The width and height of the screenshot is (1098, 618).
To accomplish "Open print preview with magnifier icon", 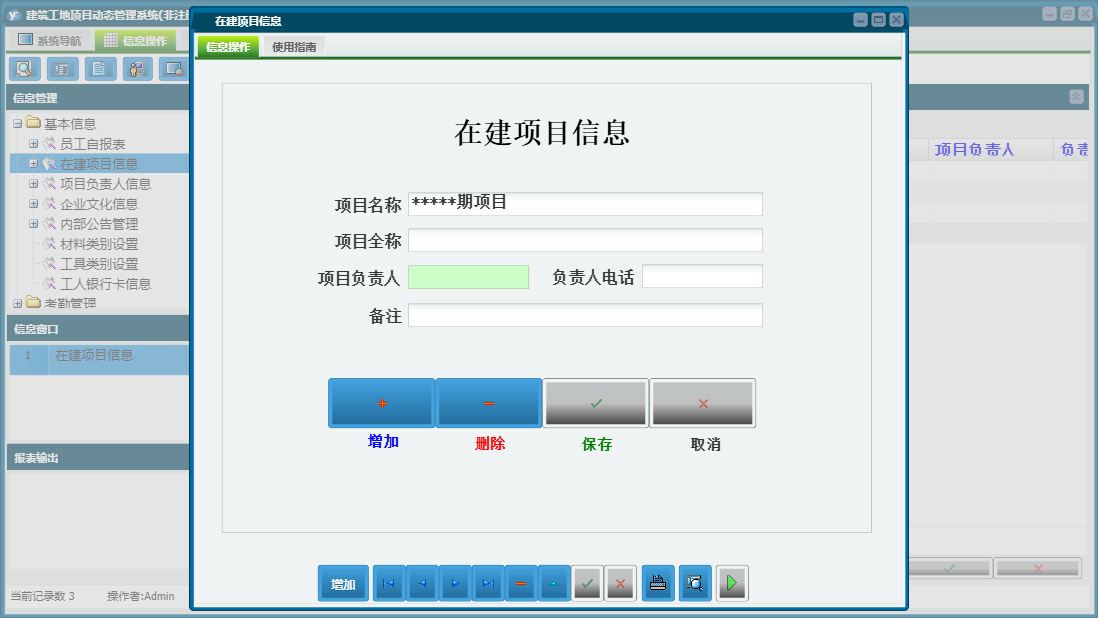I will tap(694, 583).
